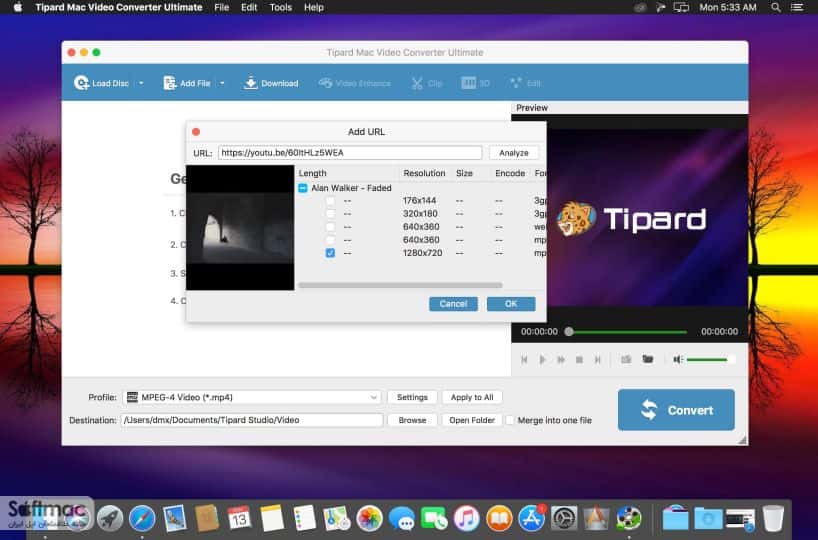
Task: Click the Apply to All button
Action: pyautogui.click(x=472, y=398)
